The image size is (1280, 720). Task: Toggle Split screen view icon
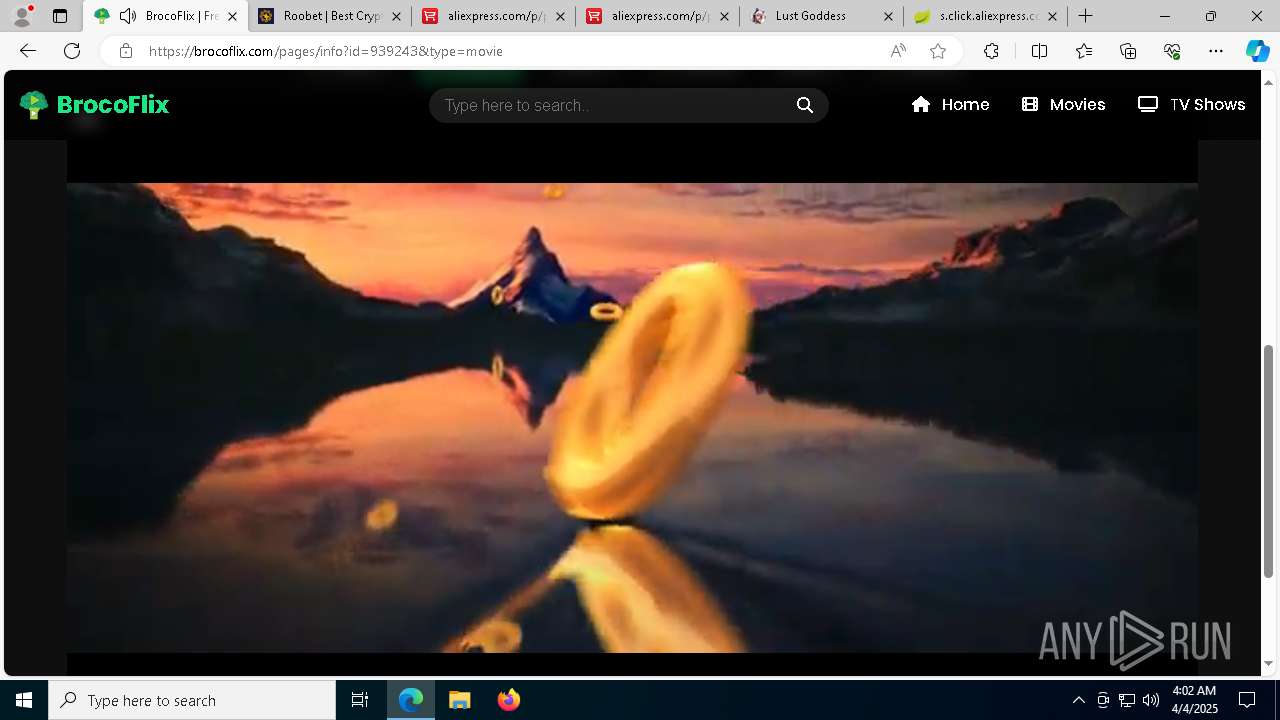tap(1039, 51)
